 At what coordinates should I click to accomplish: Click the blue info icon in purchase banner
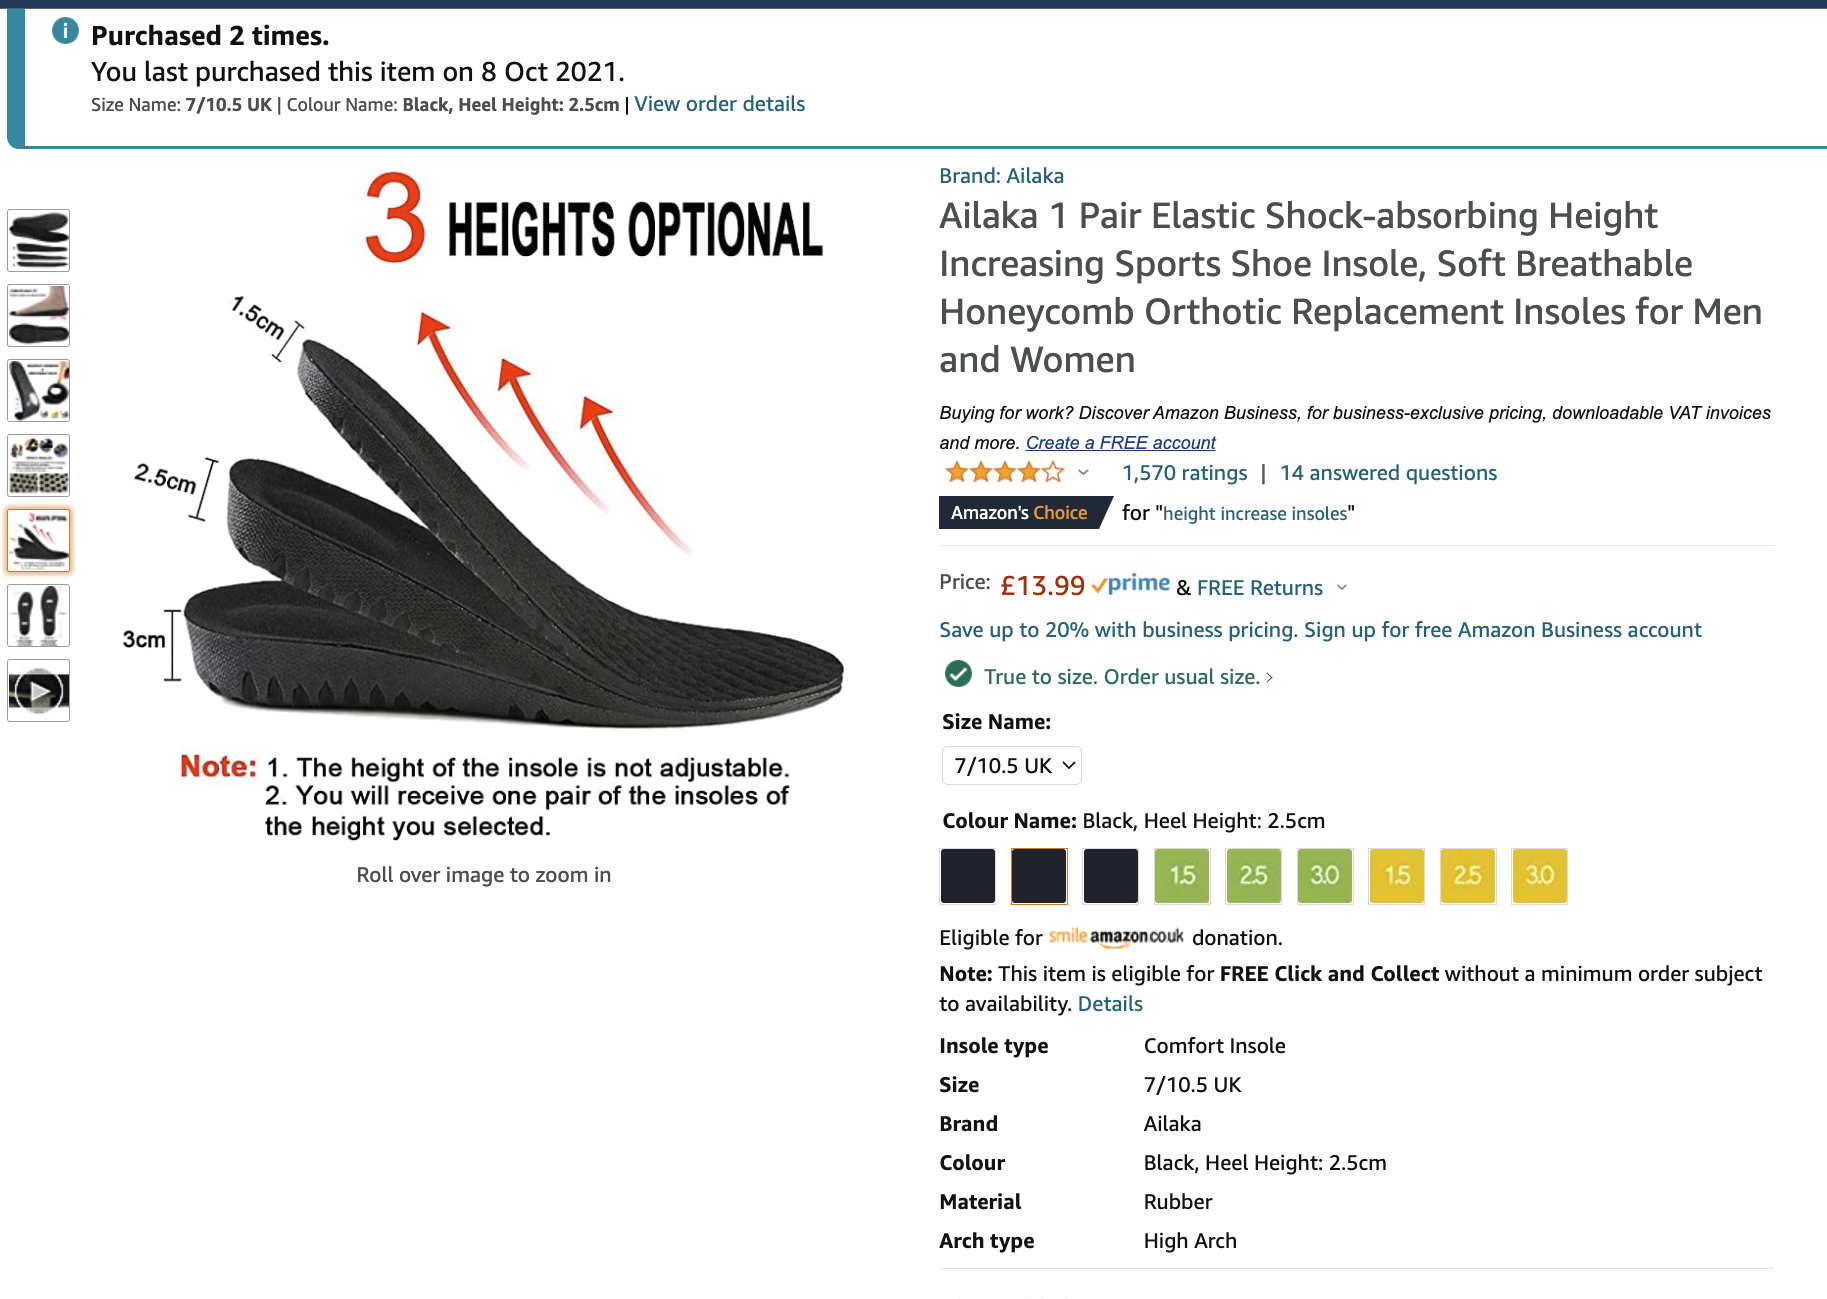65,31
